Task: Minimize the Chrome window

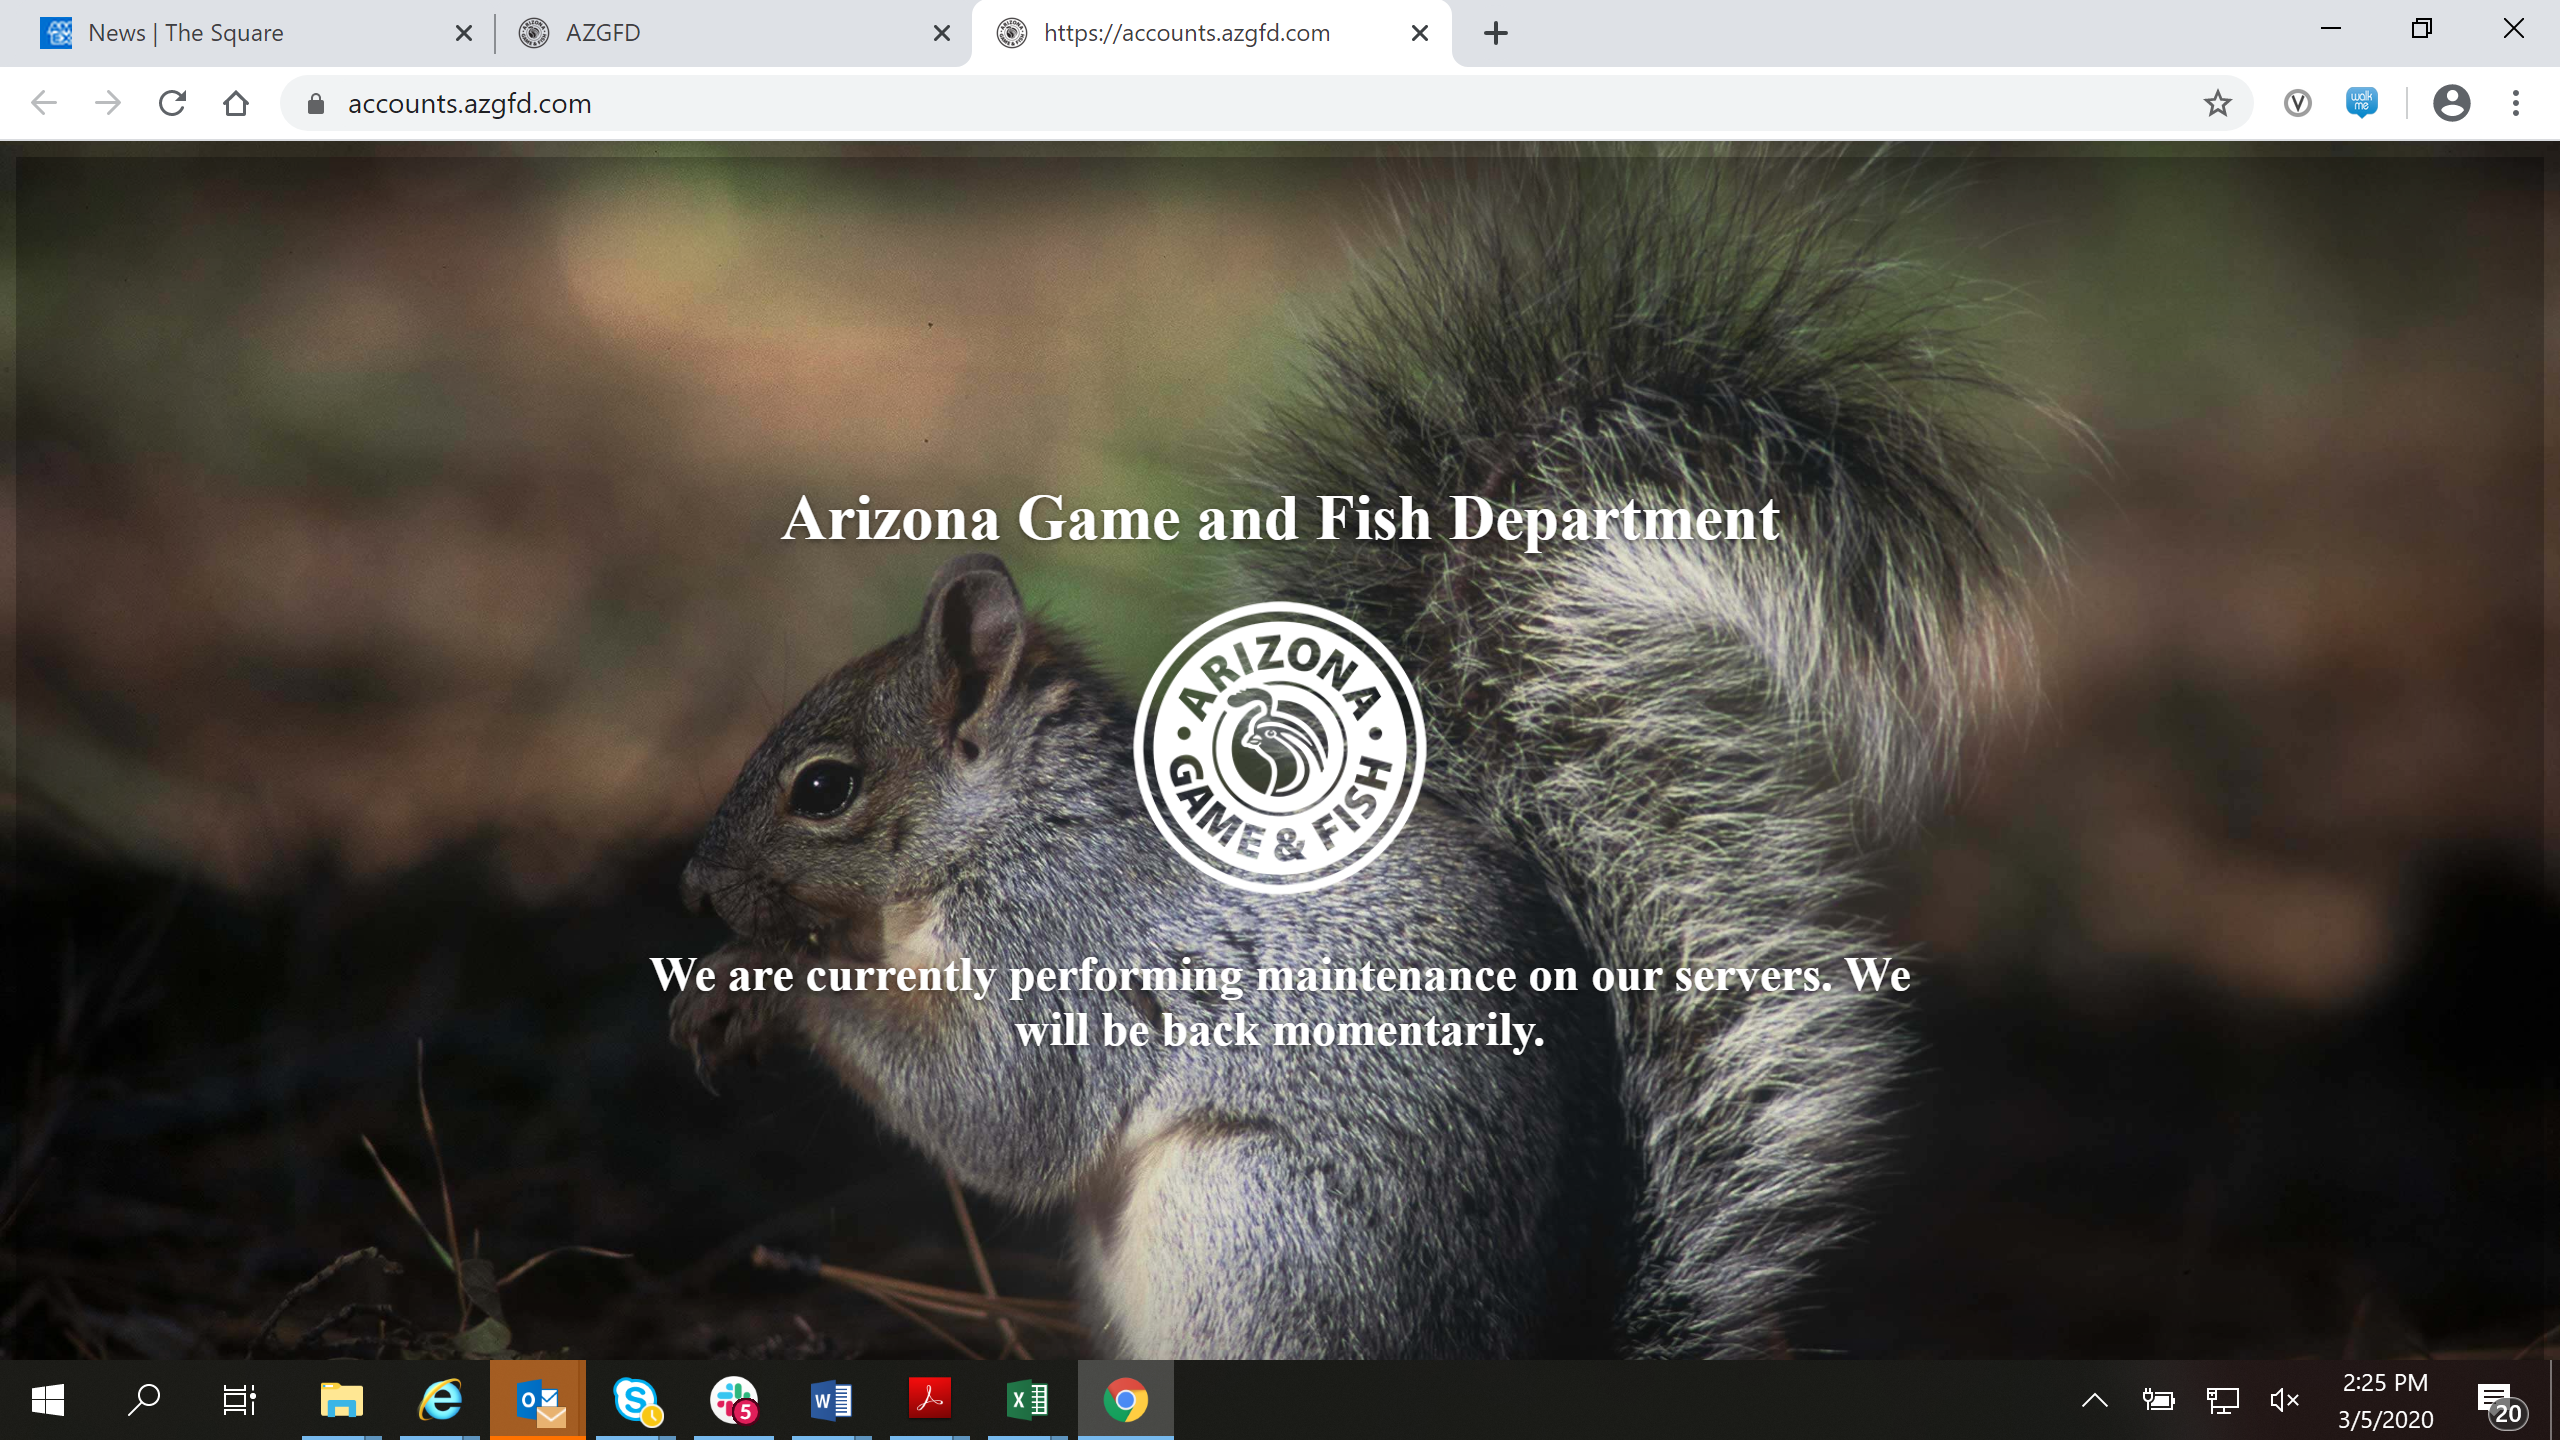Action: coord(2331,29)
